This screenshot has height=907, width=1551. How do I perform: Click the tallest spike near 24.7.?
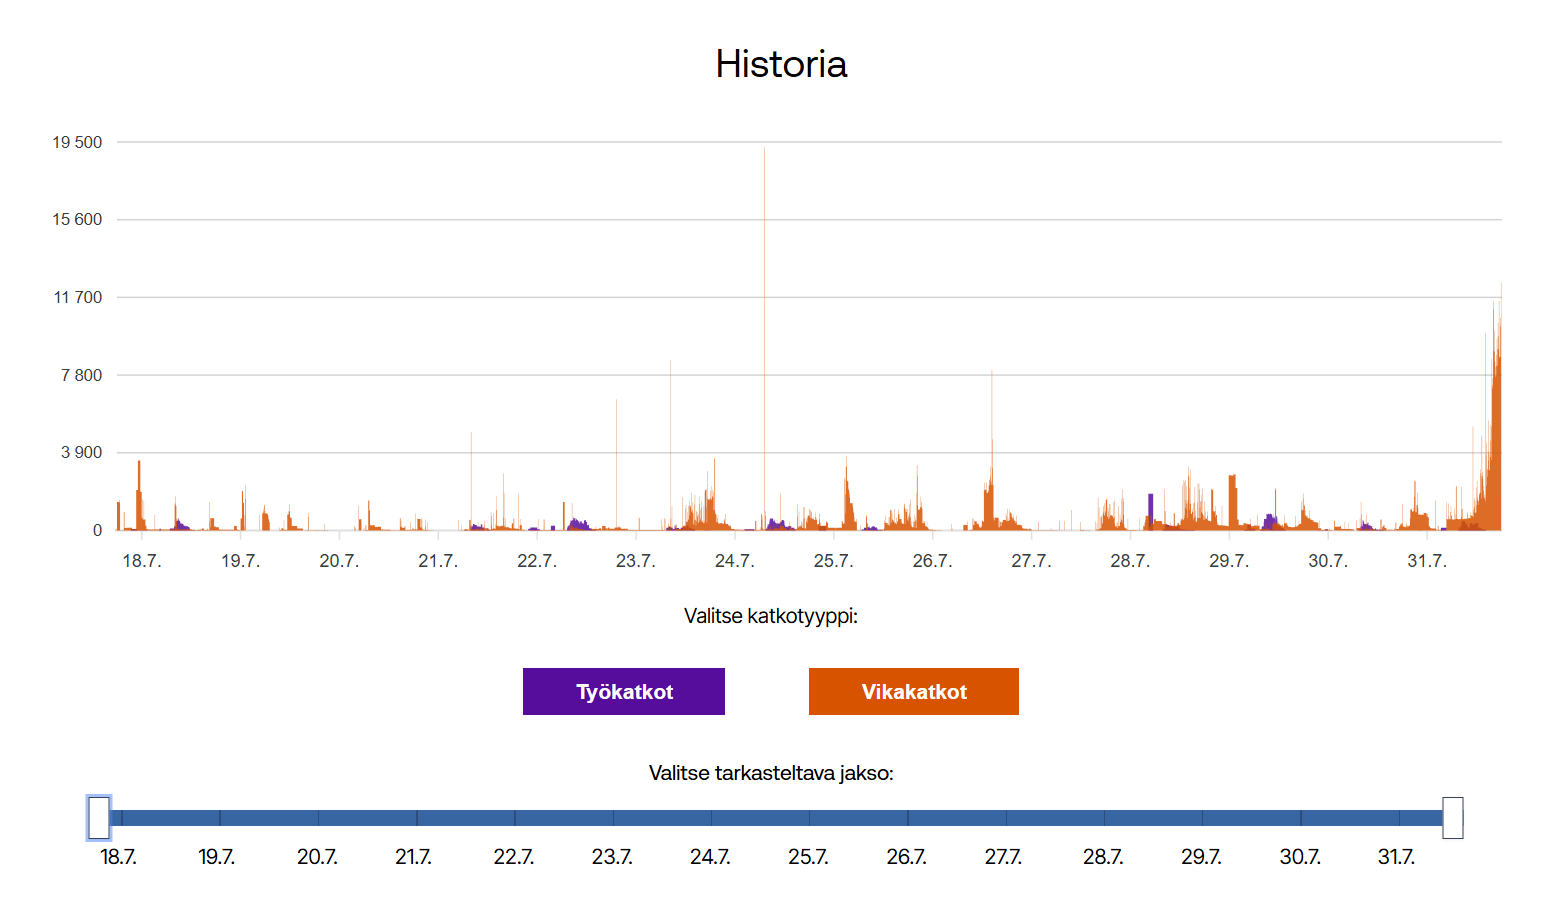point(764,300)
